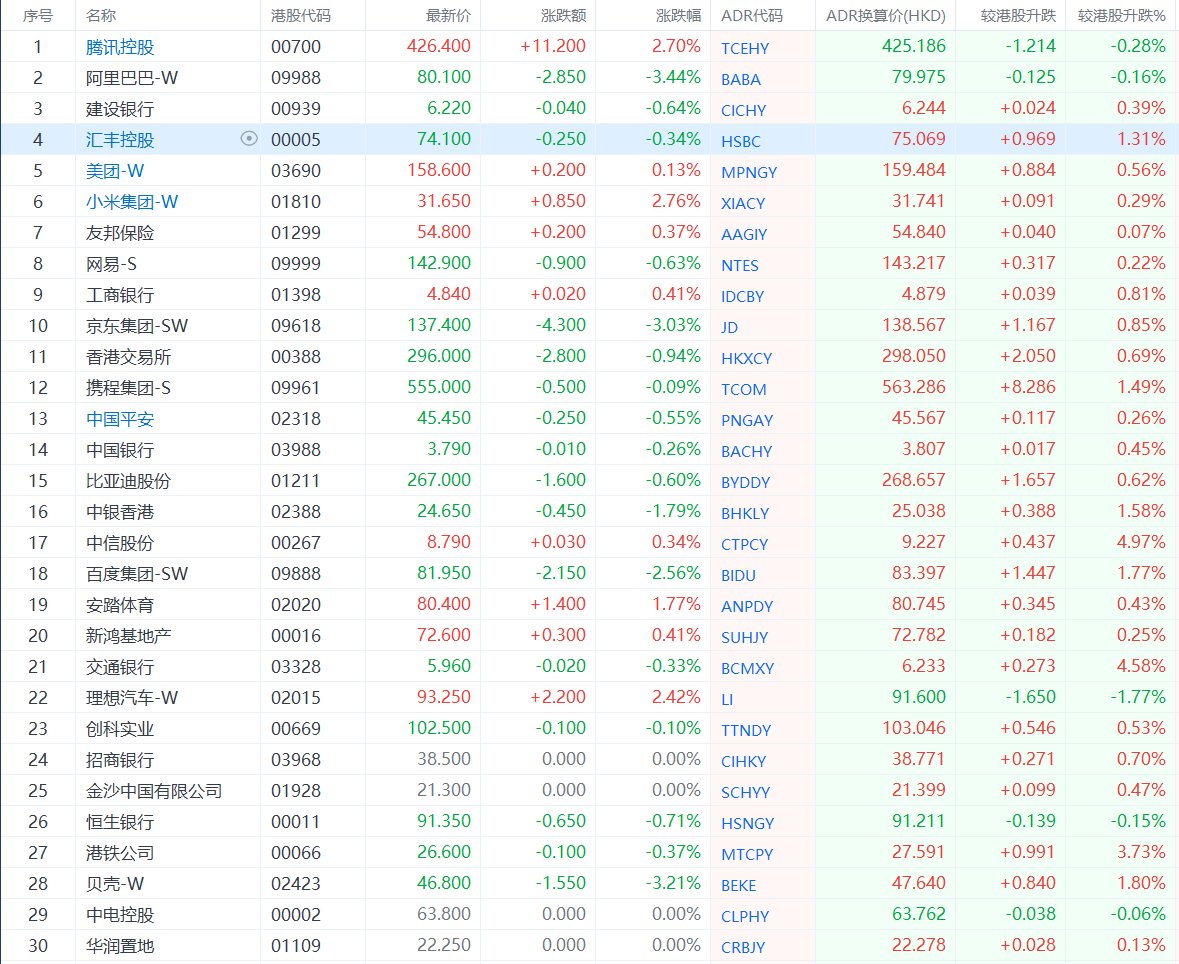Image resolution: width=1179 pixels, height=964 pixels.
Task: Open the CLPHY ADR code link
Action: (x=744, y=917)
